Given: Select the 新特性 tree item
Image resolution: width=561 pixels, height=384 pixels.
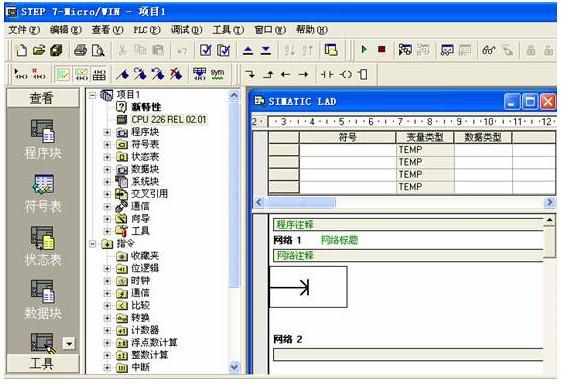Looking at the screenshot, I should [146, 107].
